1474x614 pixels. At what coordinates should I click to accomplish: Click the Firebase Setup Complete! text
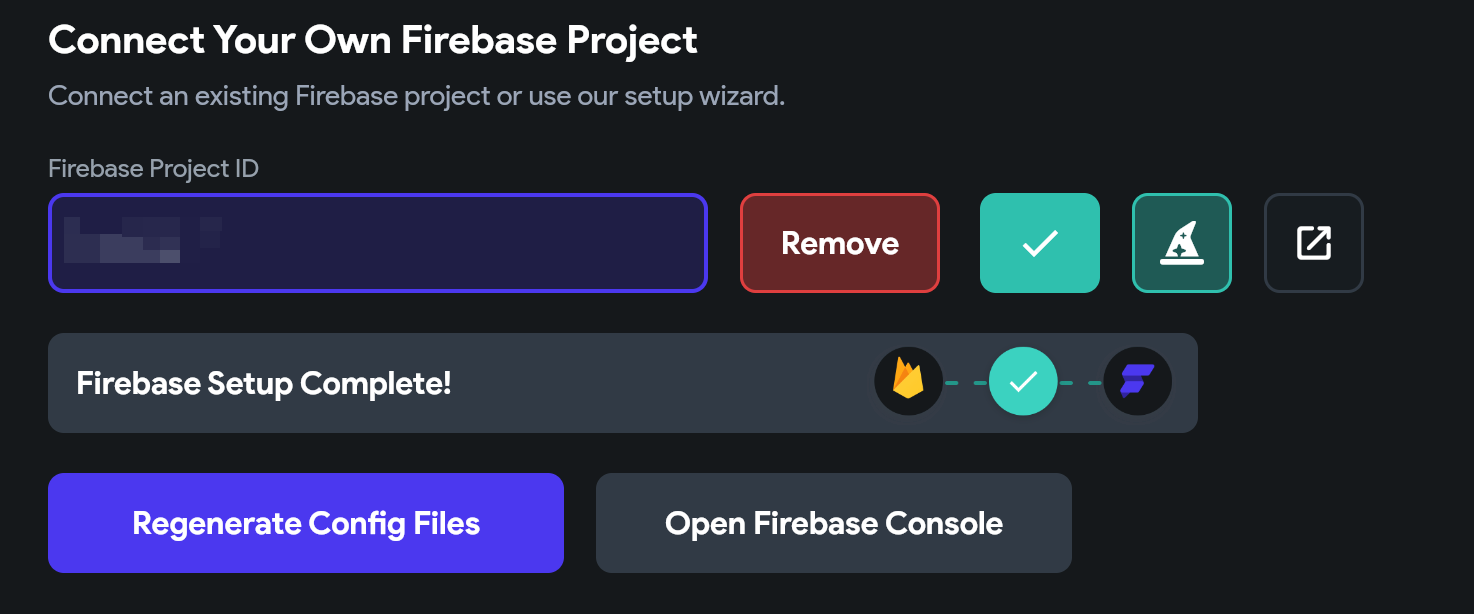click(264, 383)
